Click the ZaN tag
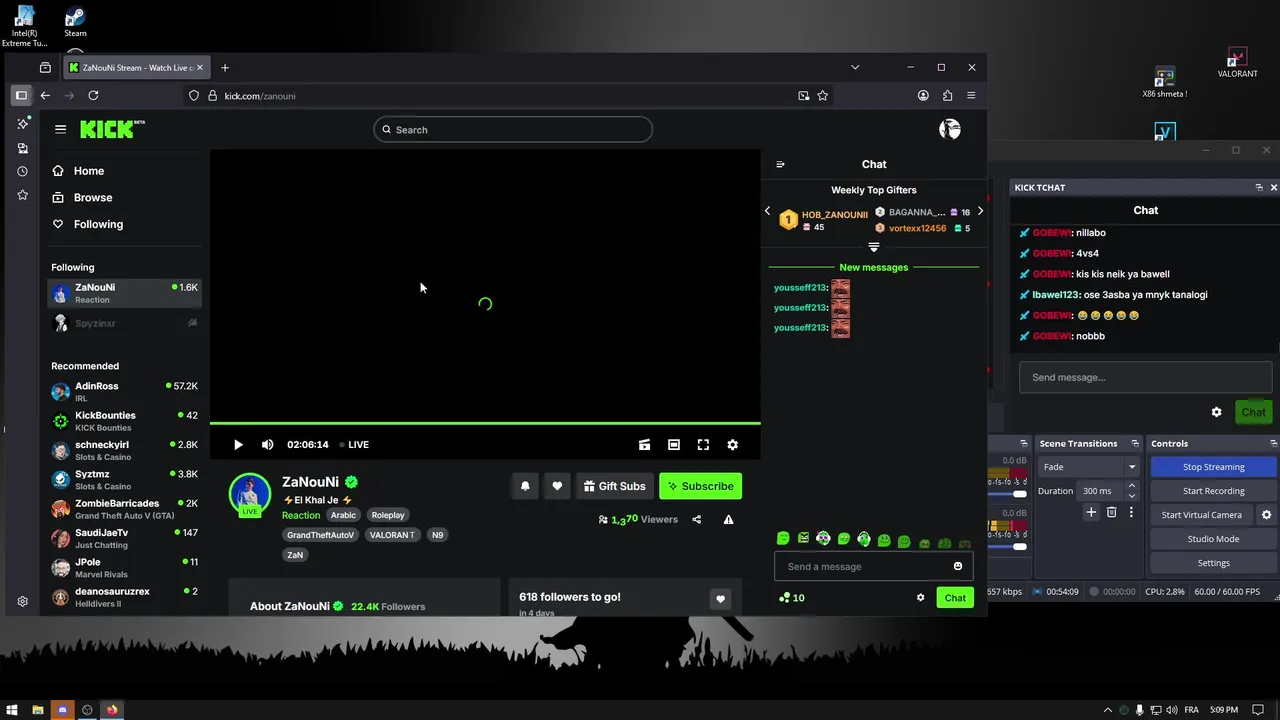The width and height of the screenshot is (1280, 720). tap(295, 555)
